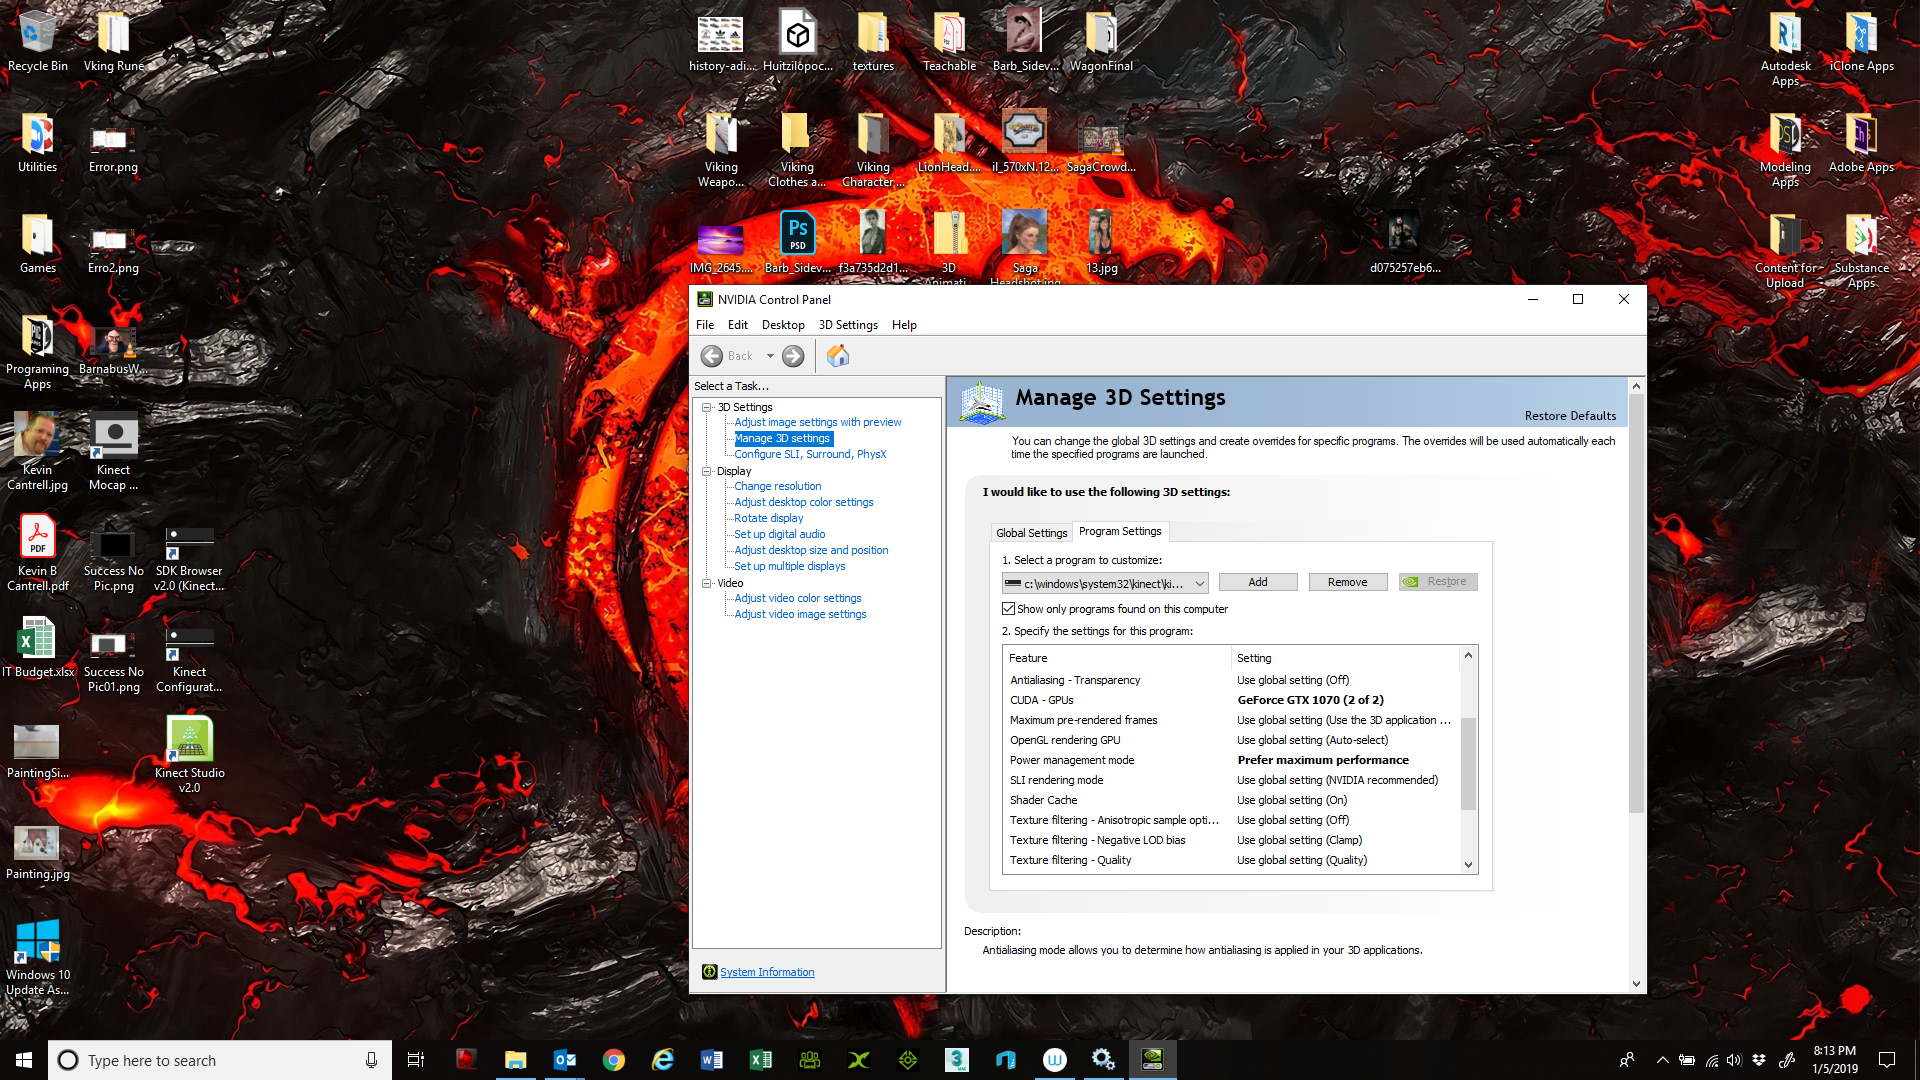Open the Help menu

click(904, 325)
